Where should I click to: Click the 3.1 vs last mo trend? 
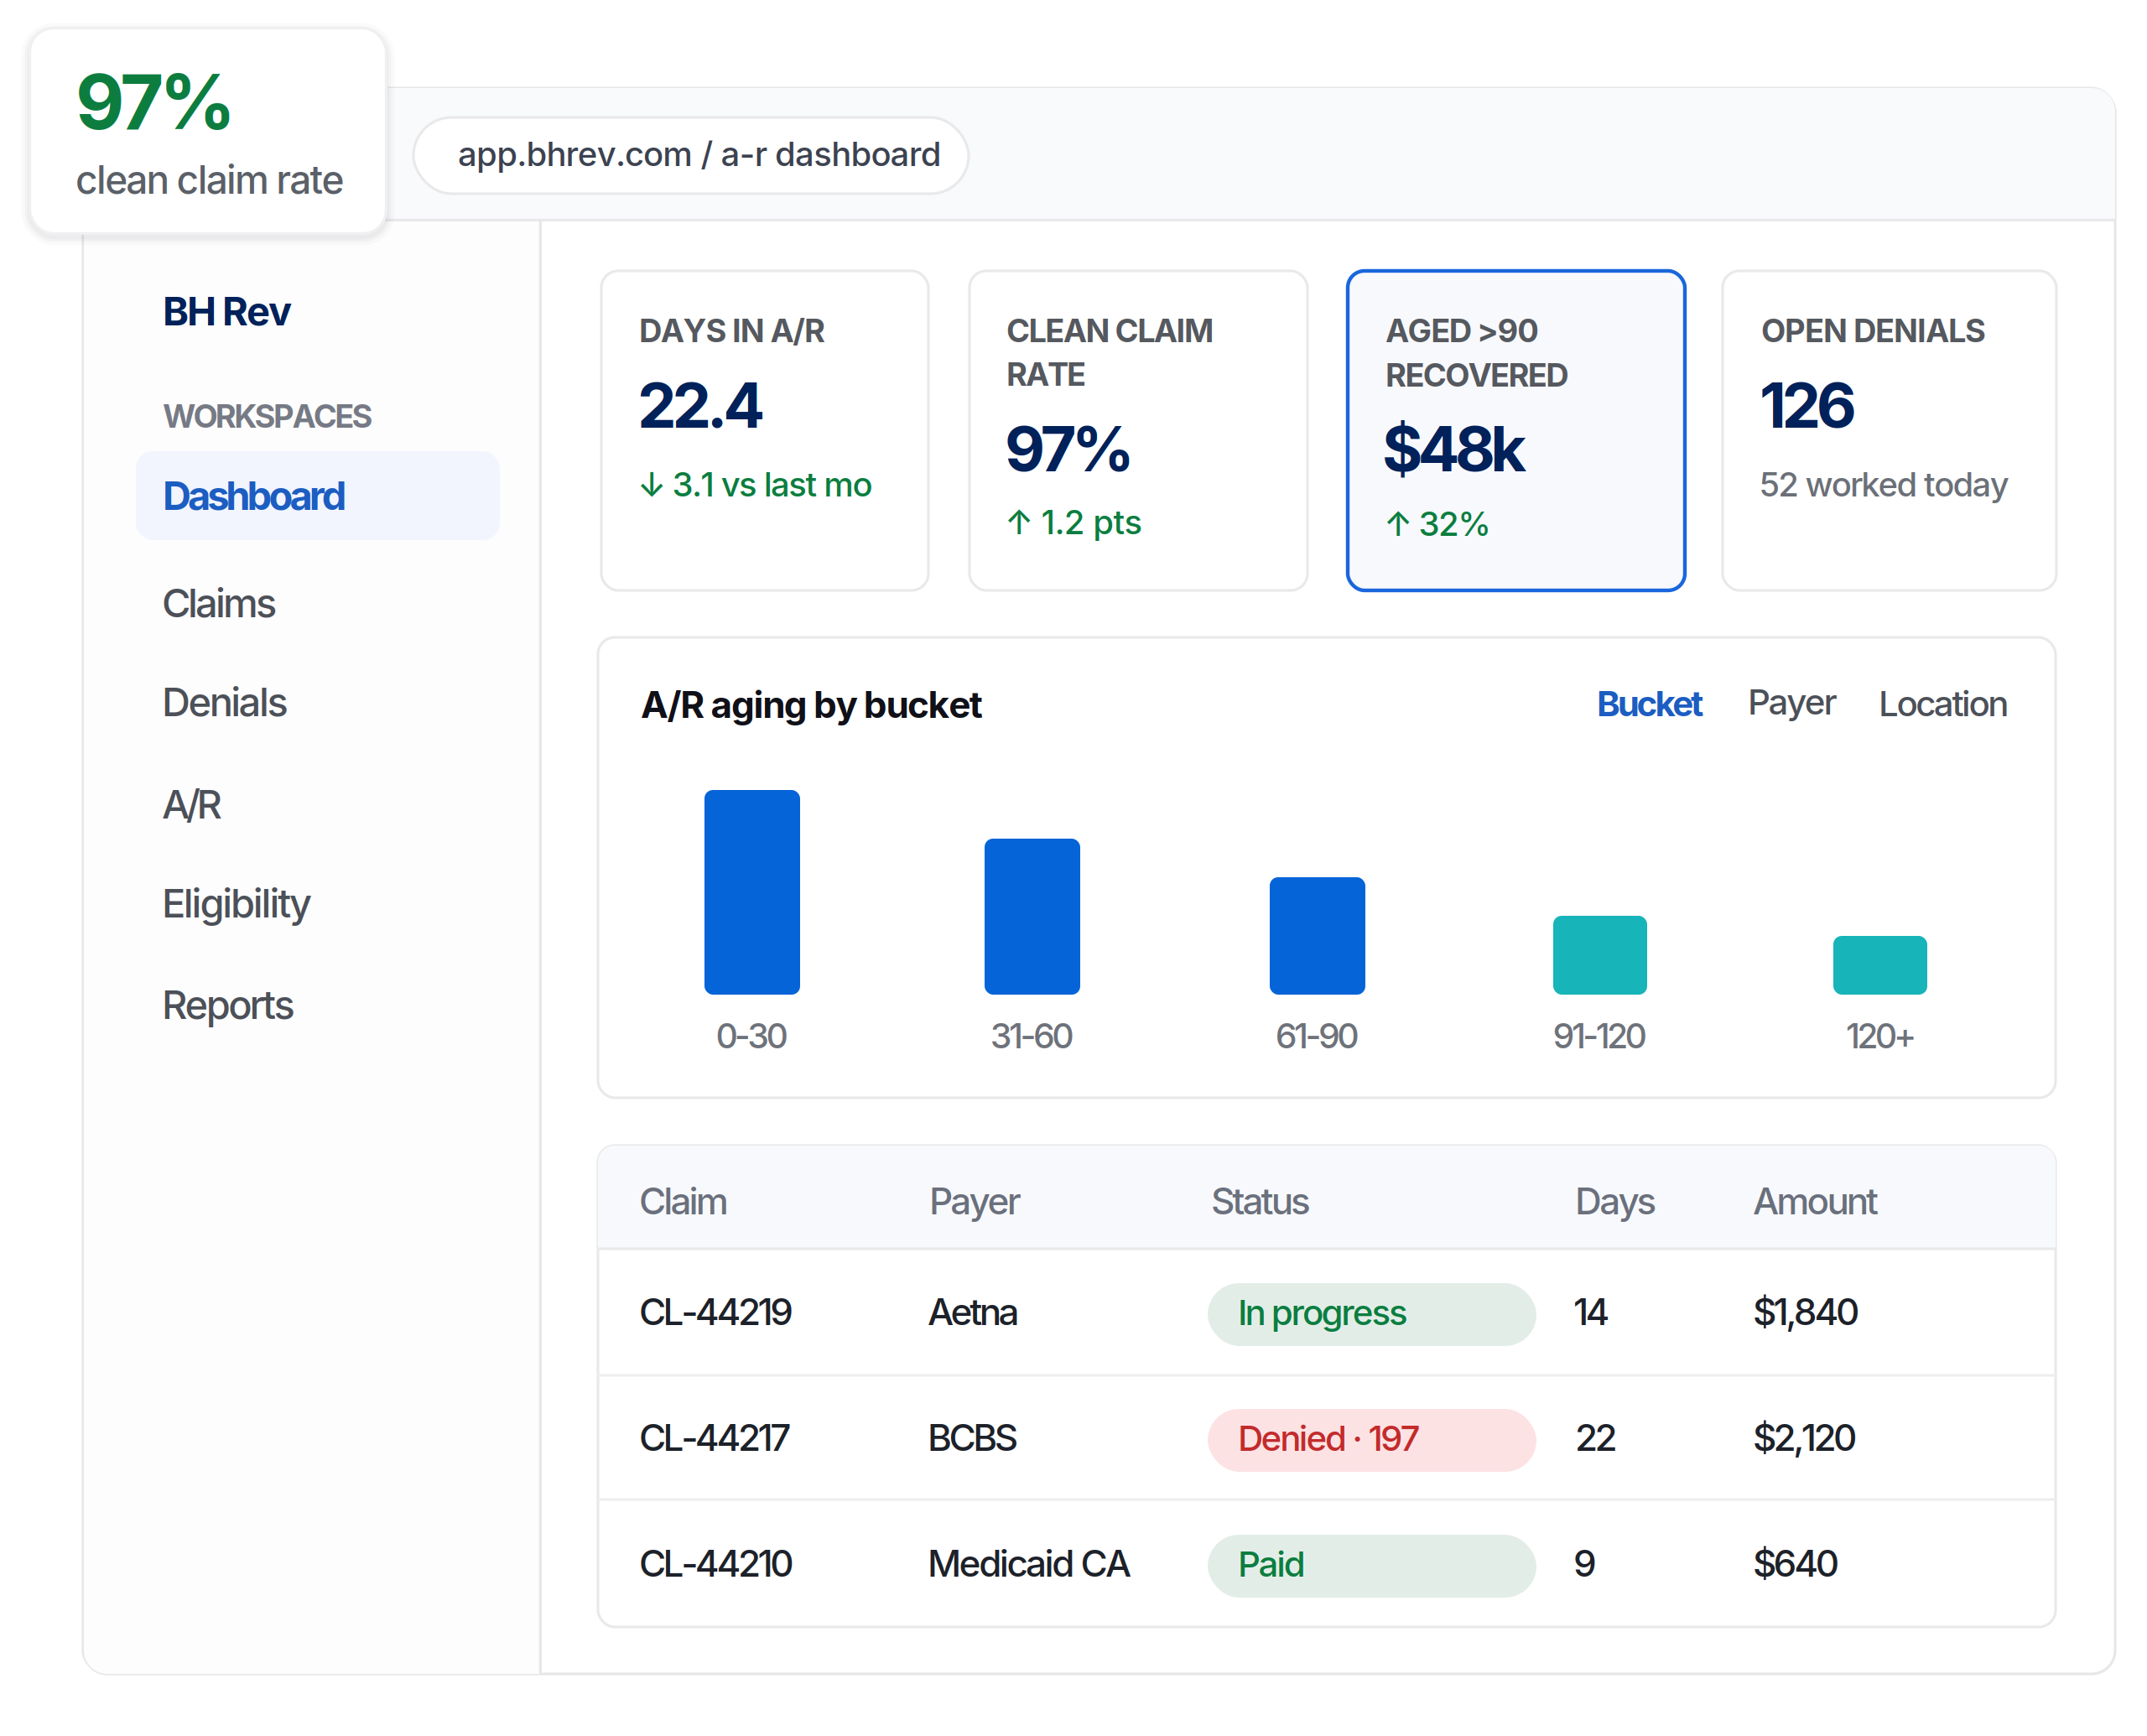pos(756,485)
